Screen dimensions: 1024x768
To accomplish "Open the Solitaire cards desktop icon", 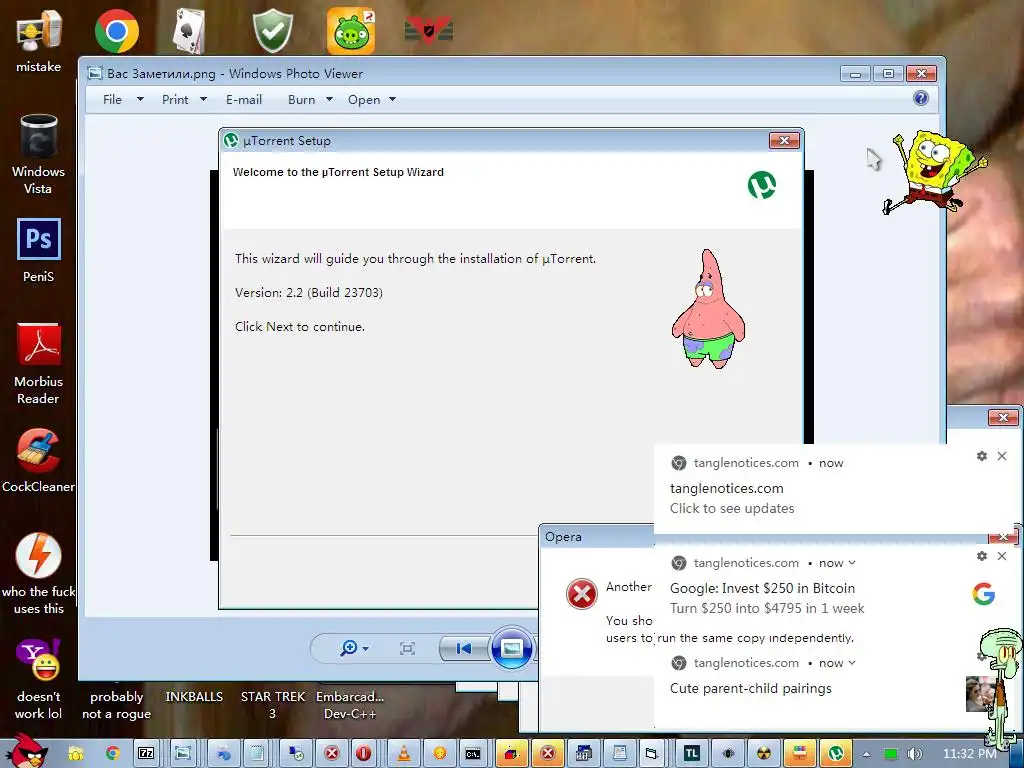I will coord(189,31).
